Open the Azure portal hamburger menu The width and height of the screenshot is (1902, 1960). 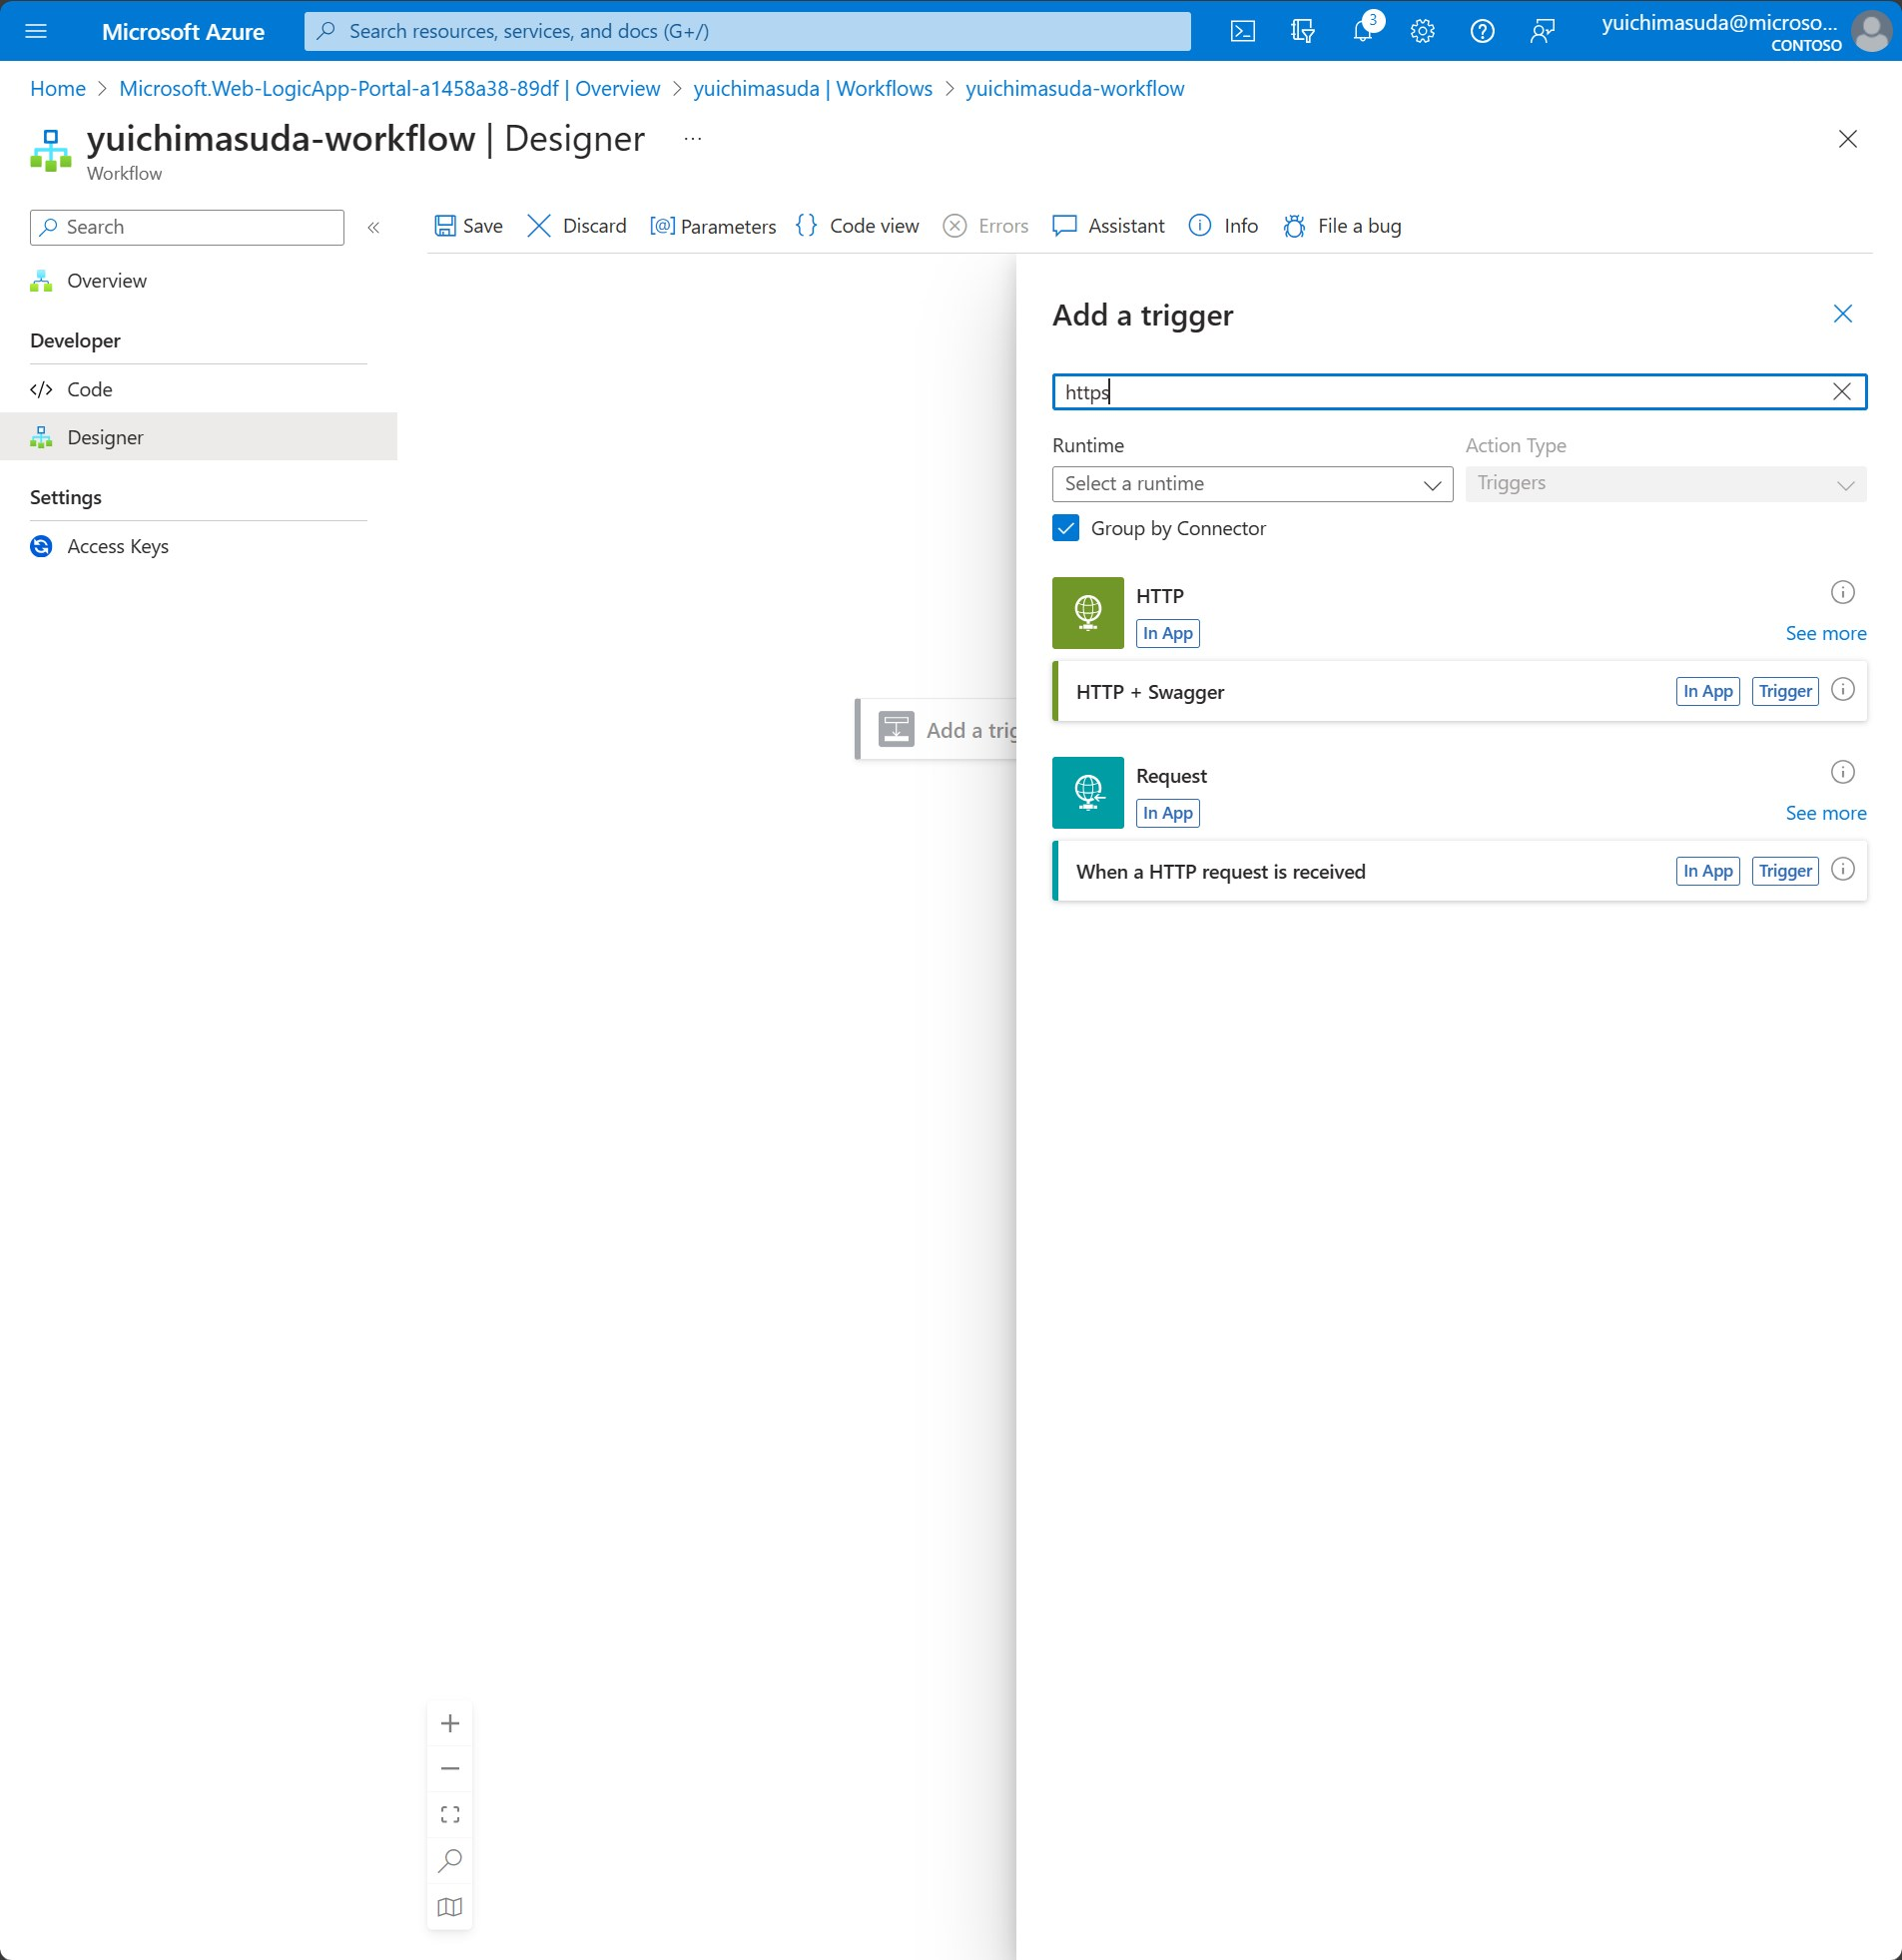[36, 31]
